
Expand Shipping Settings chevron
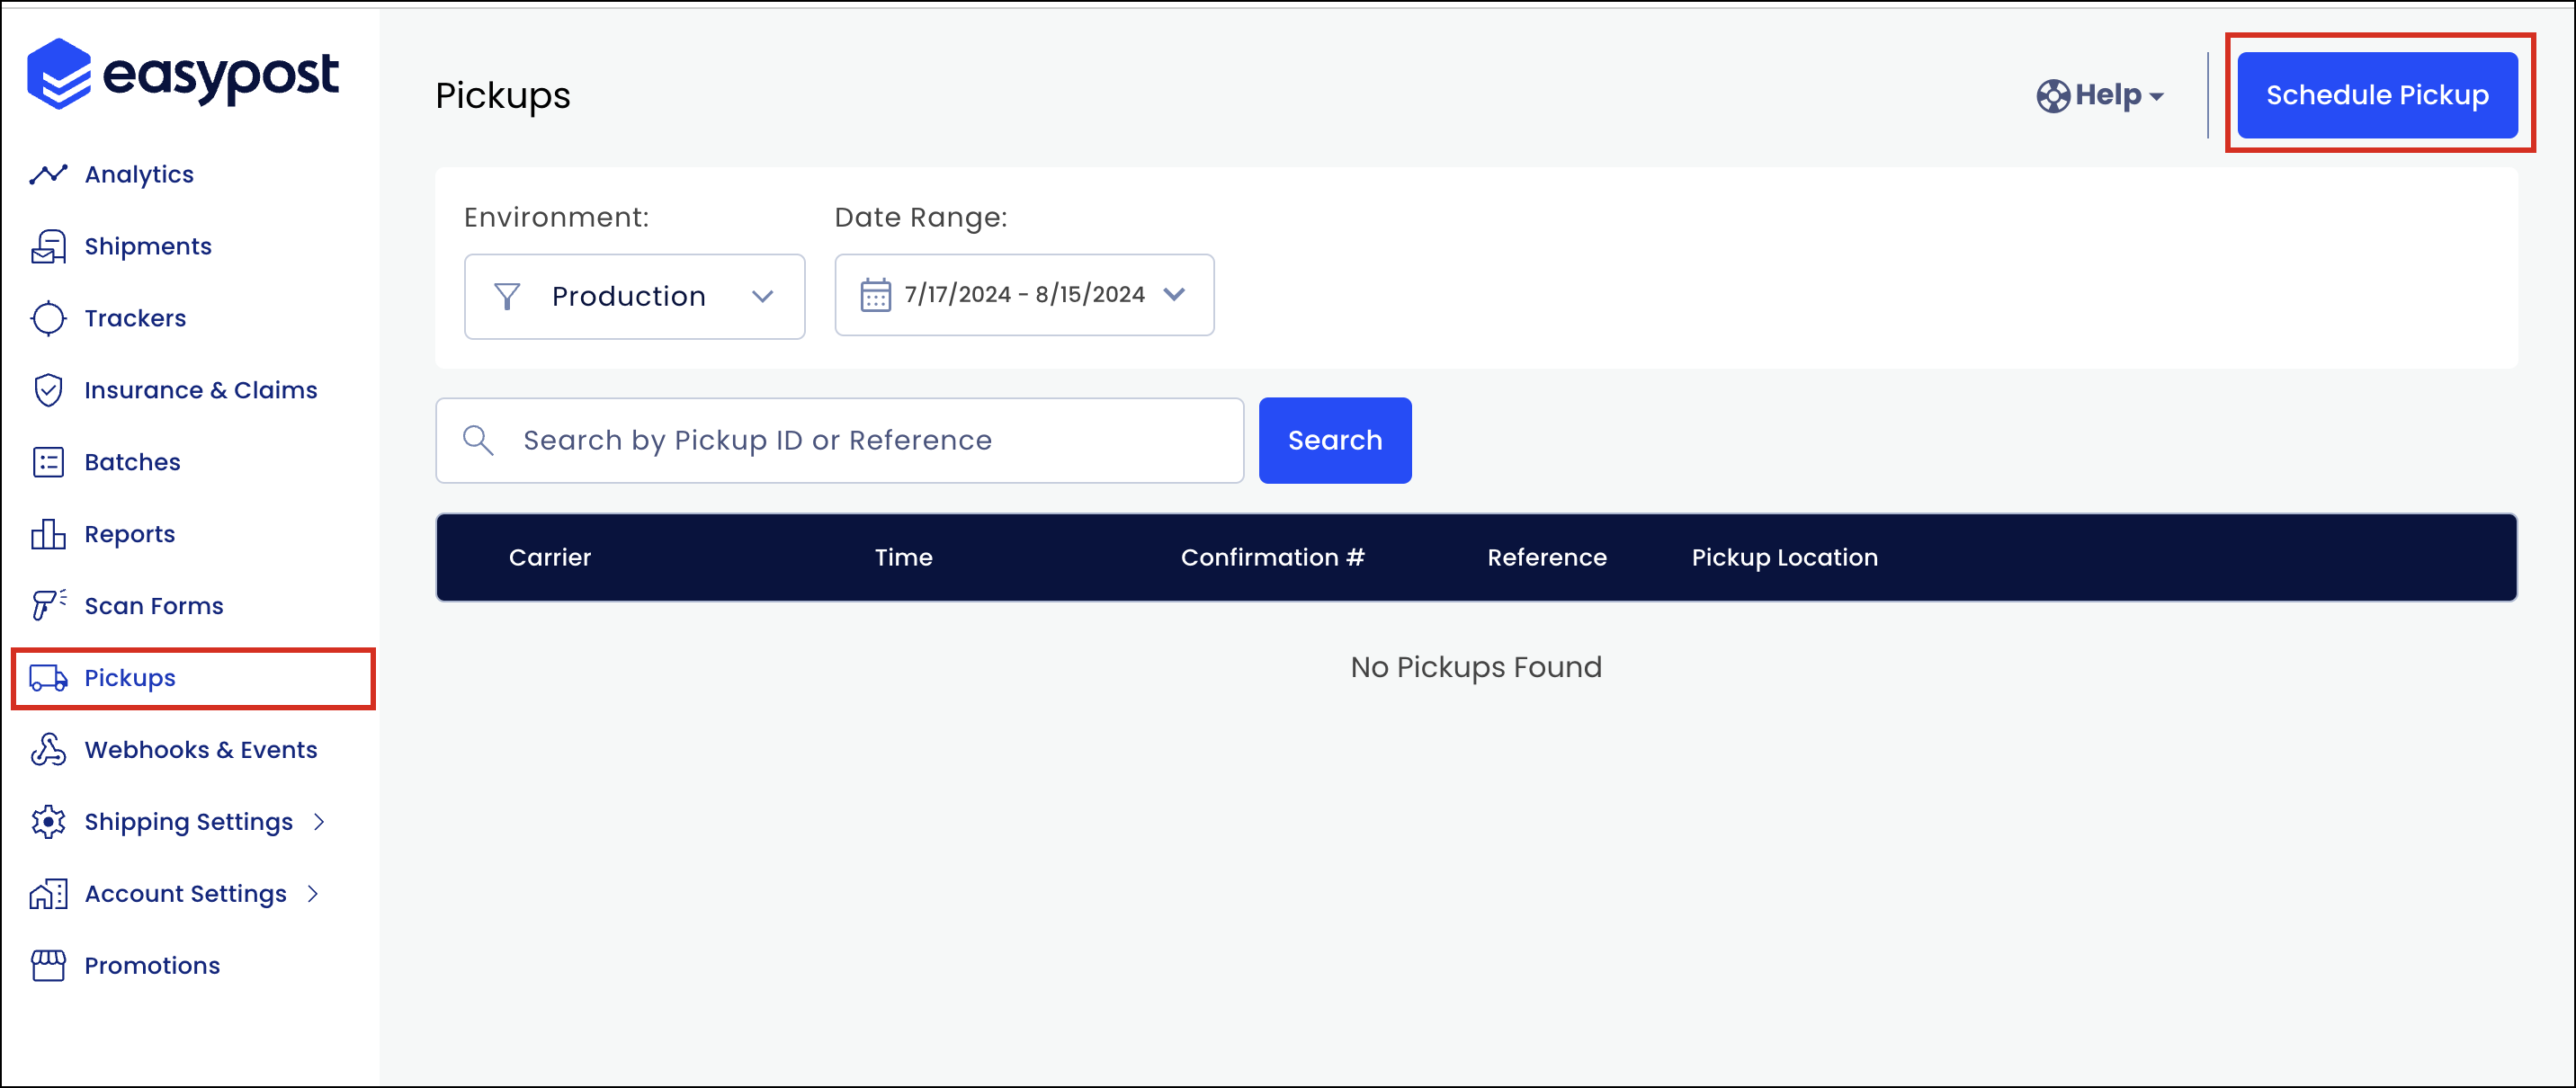[x=320, y=822]
